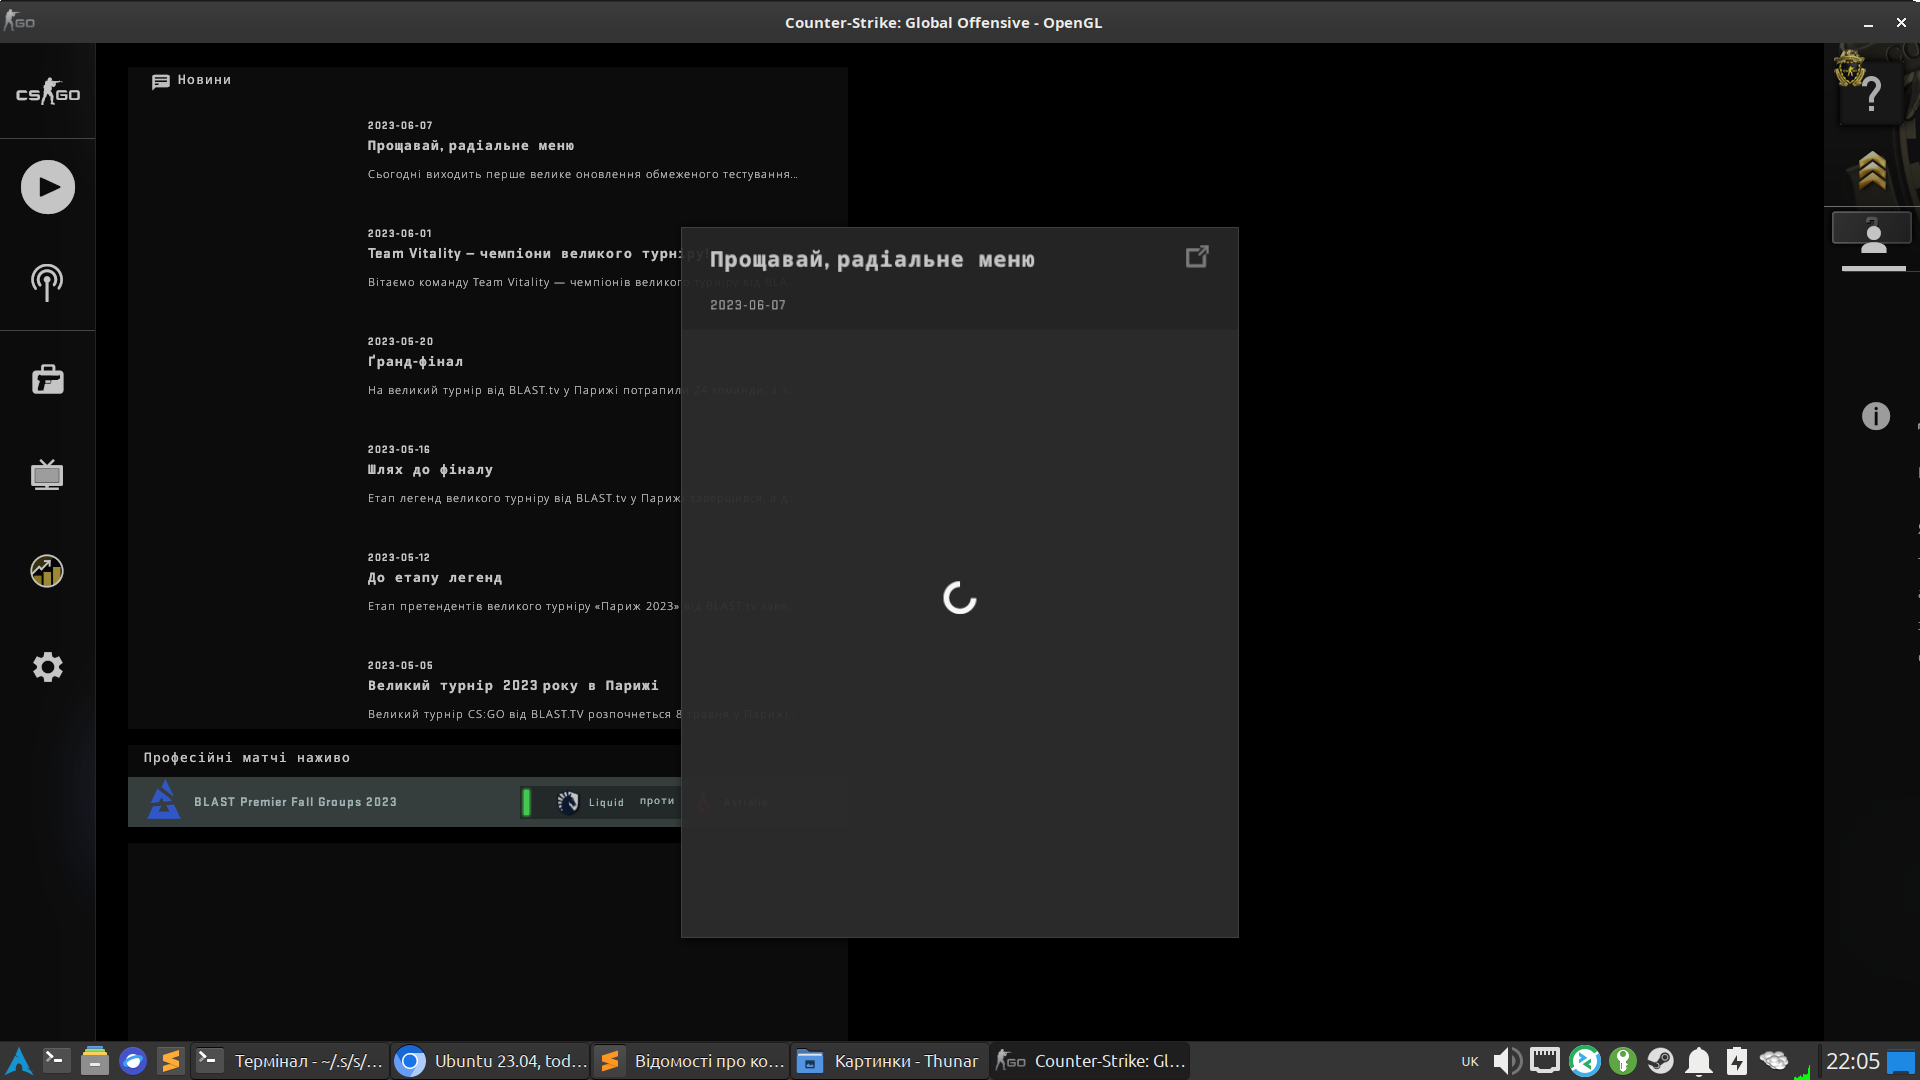
Task: Select the Професійні матчі наживо section
Action: (246, 757)
